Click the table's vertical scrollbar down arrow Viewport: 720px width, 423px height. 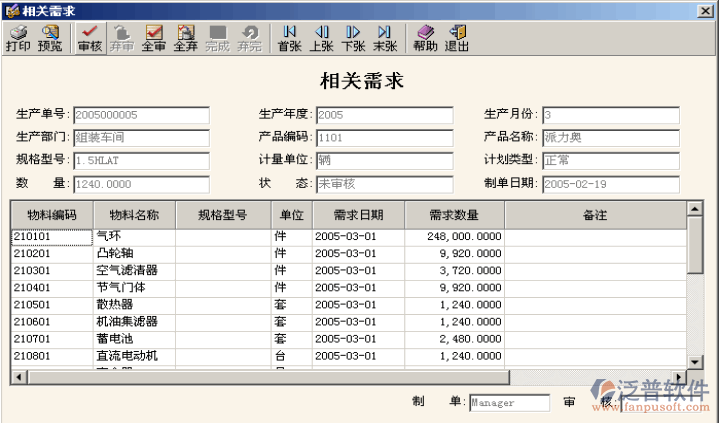pos(694,361)
